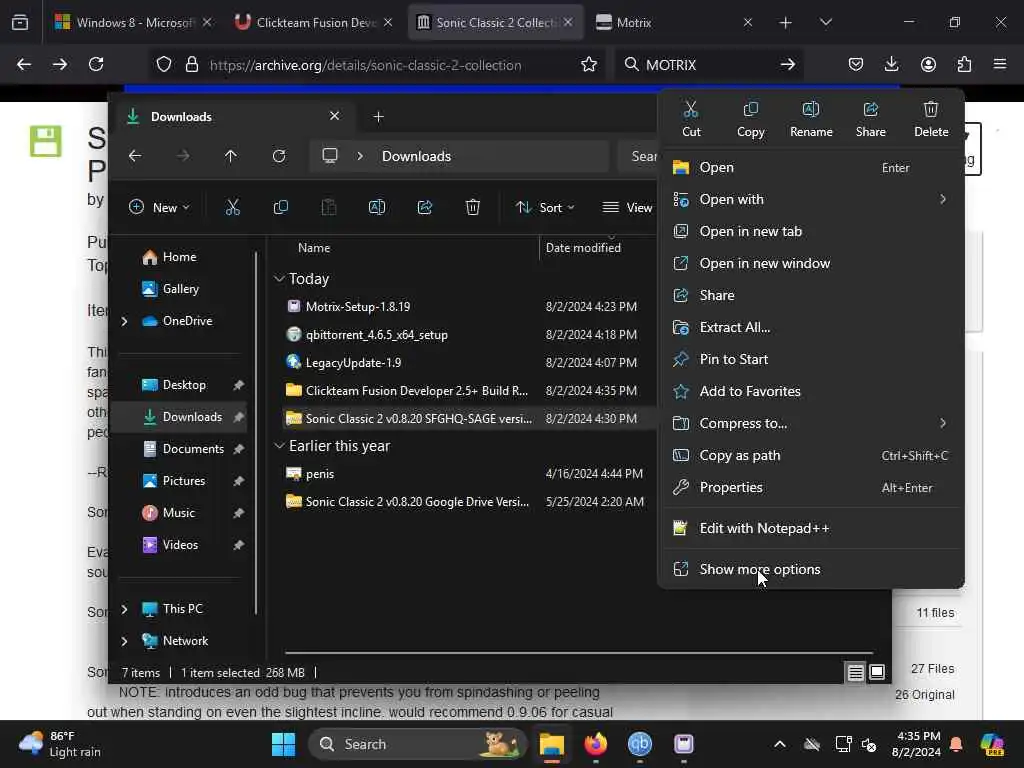Click Firefox address bar URL
This screenshot has height=768, width=1024.
click(x=365, y=65)
